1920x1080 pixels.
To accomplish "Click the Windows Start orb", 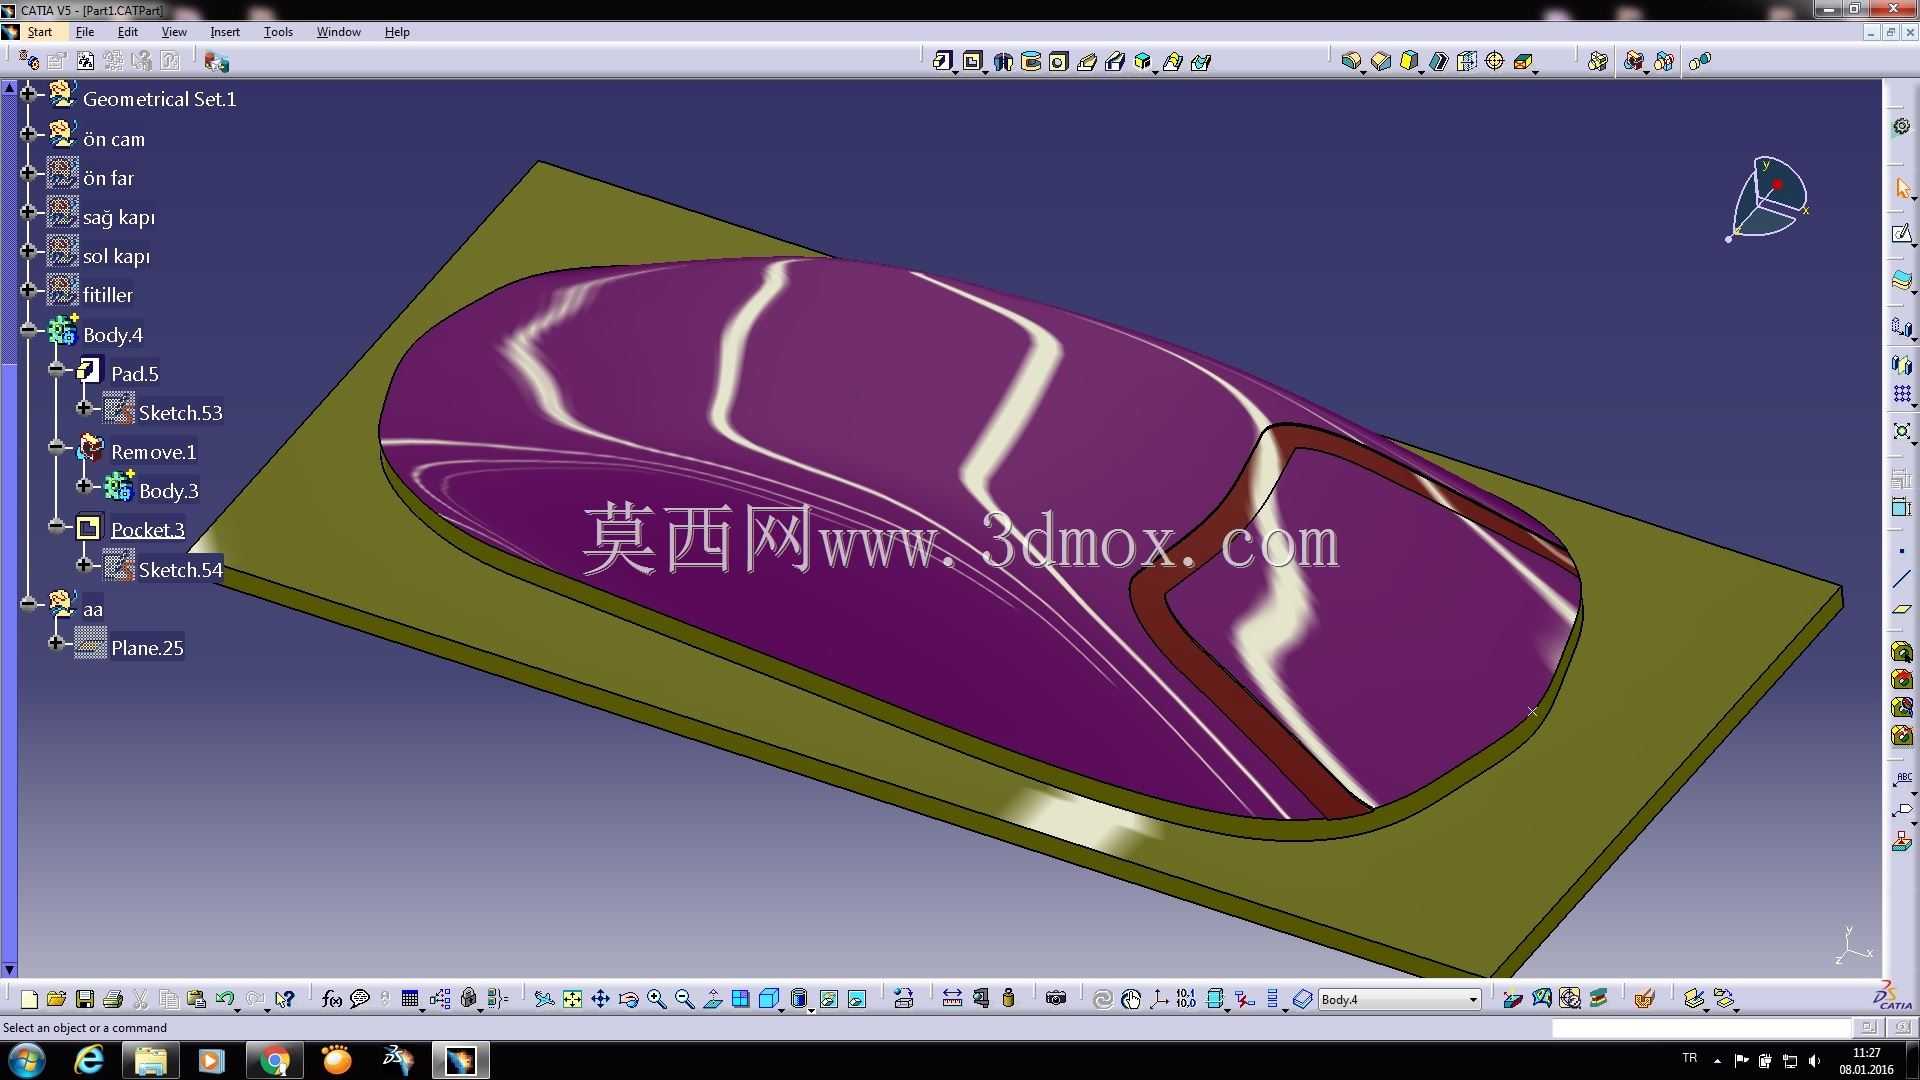I will tap(26, 1060).
